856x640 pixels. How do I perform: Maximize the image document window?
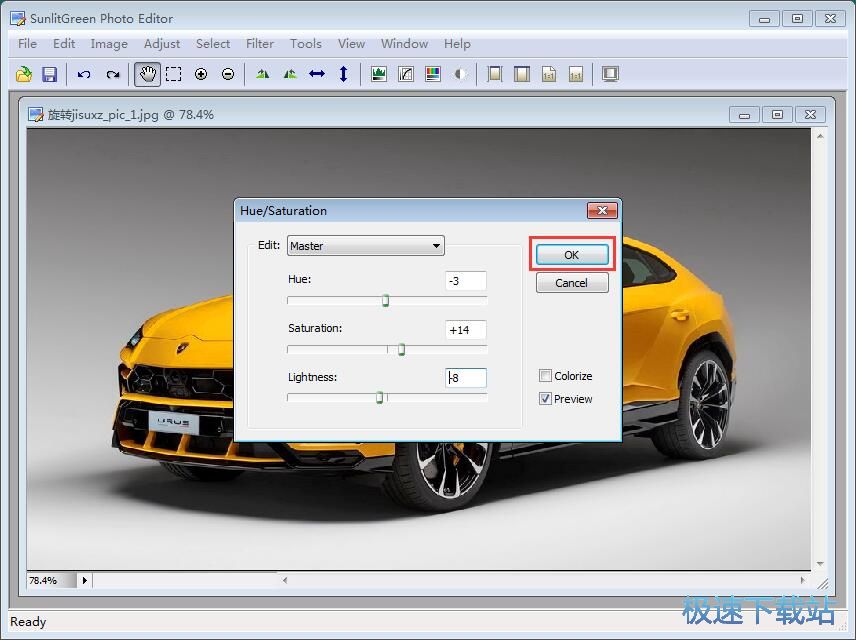(777, 115)
